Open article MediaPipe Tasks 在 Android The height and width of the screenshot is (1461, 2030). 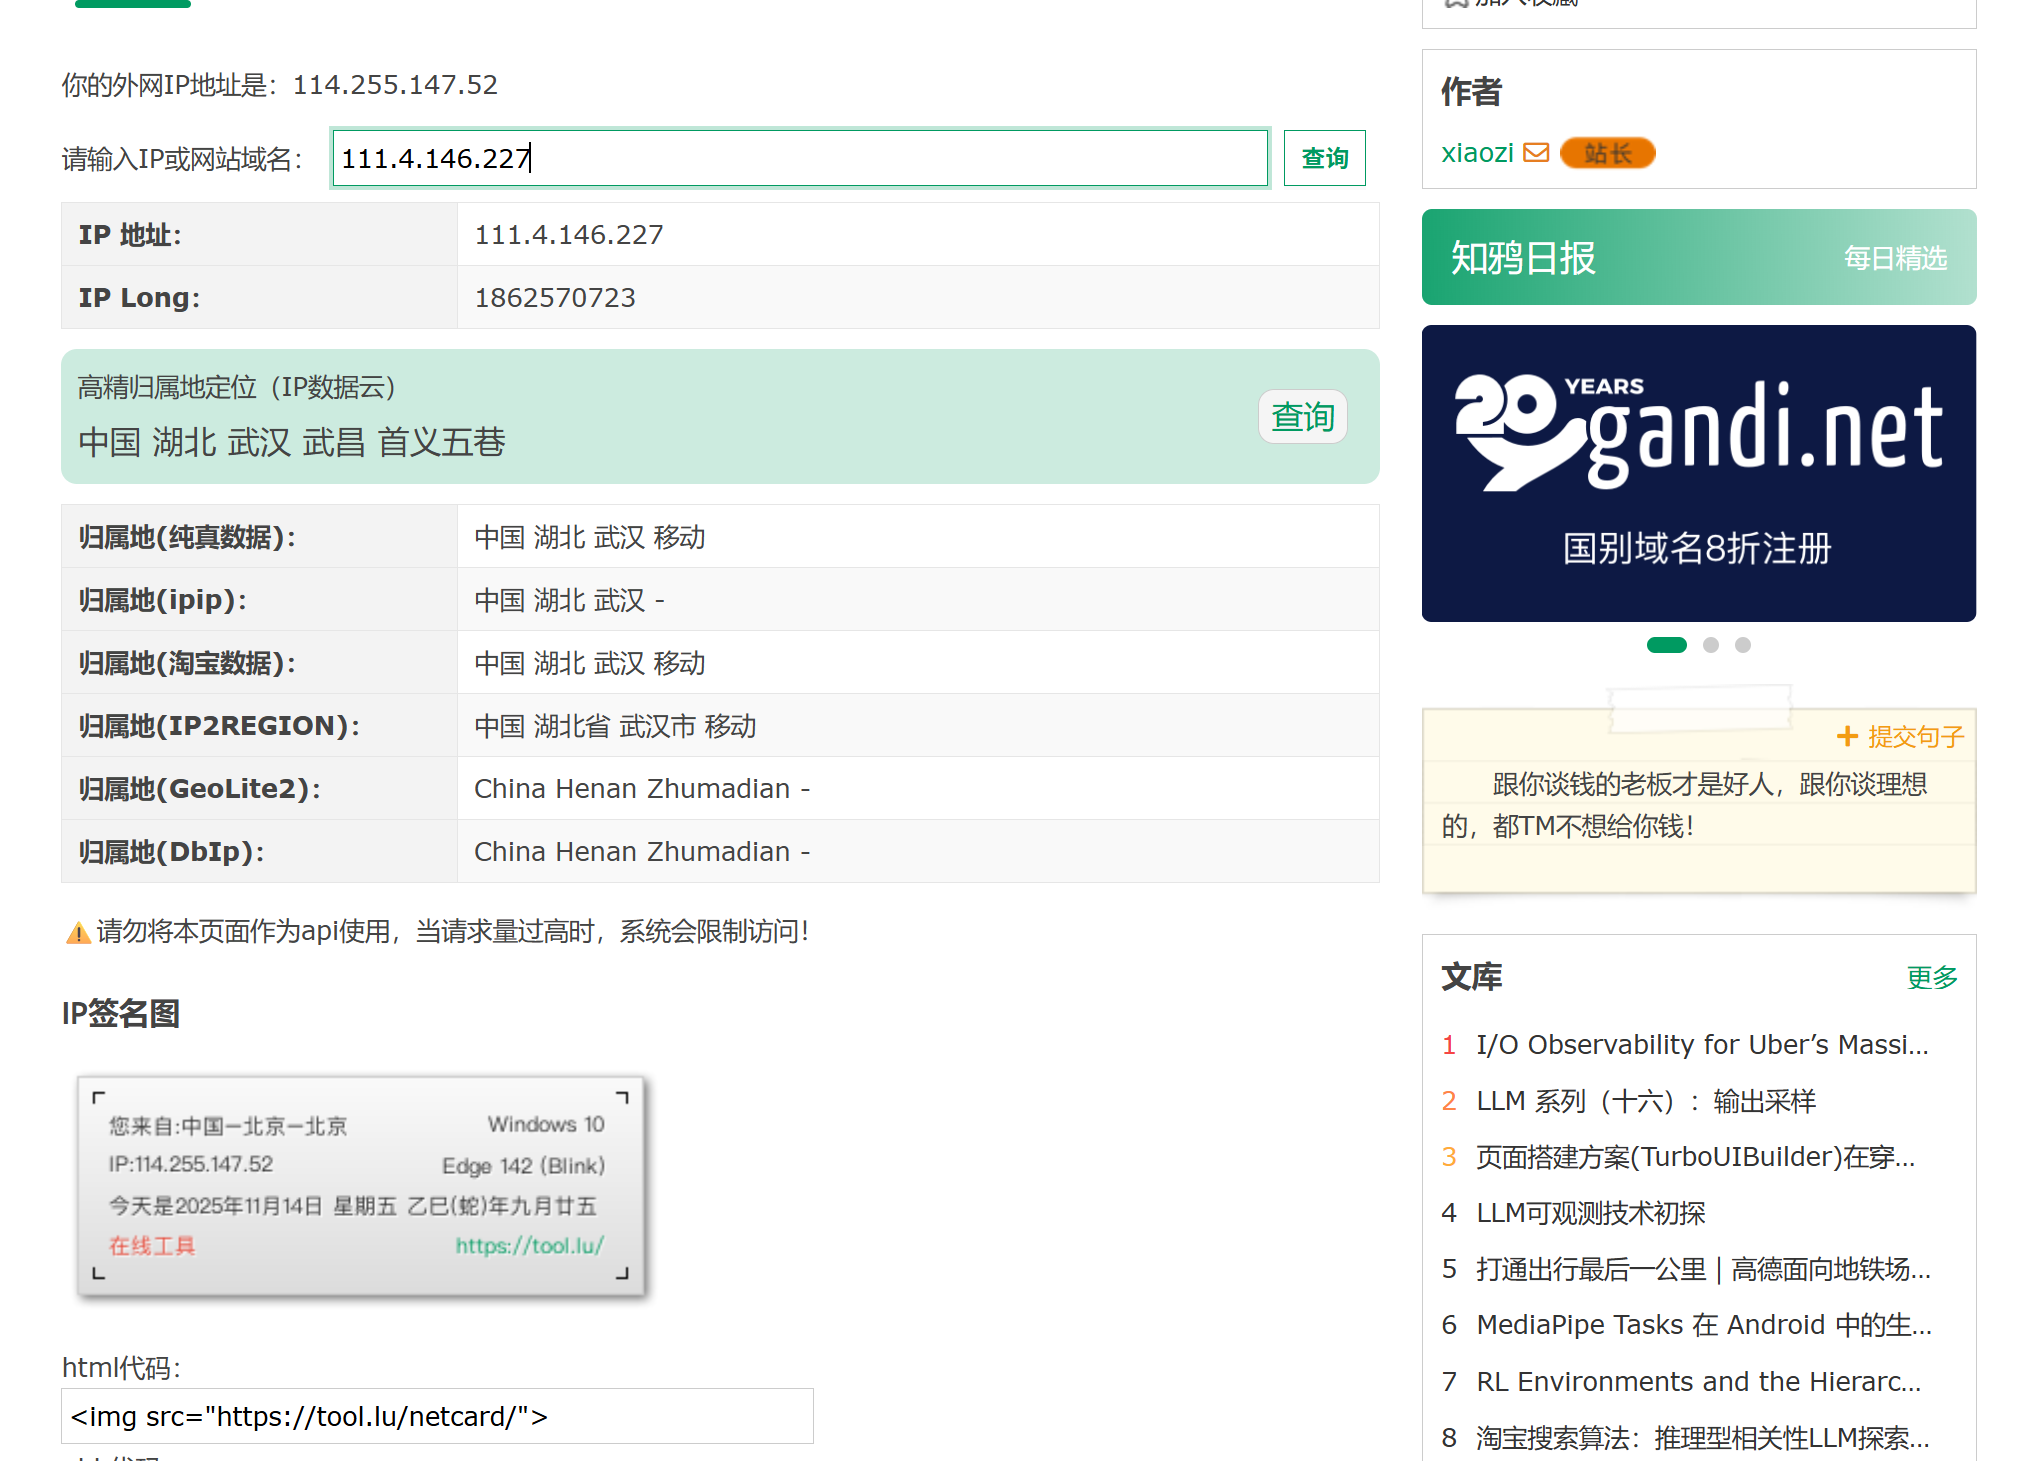pyautogui.click(x=1703, y=1325)
